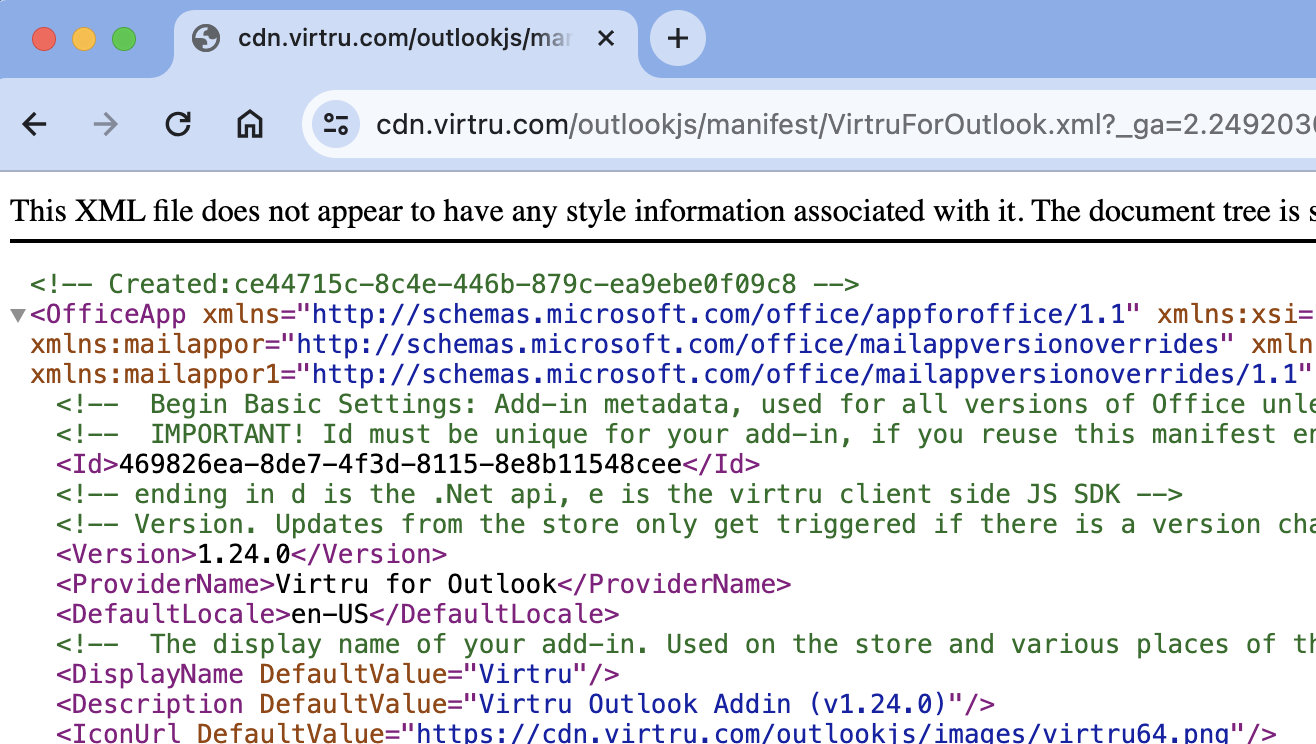Open a new browser tab

click(678, 38)
